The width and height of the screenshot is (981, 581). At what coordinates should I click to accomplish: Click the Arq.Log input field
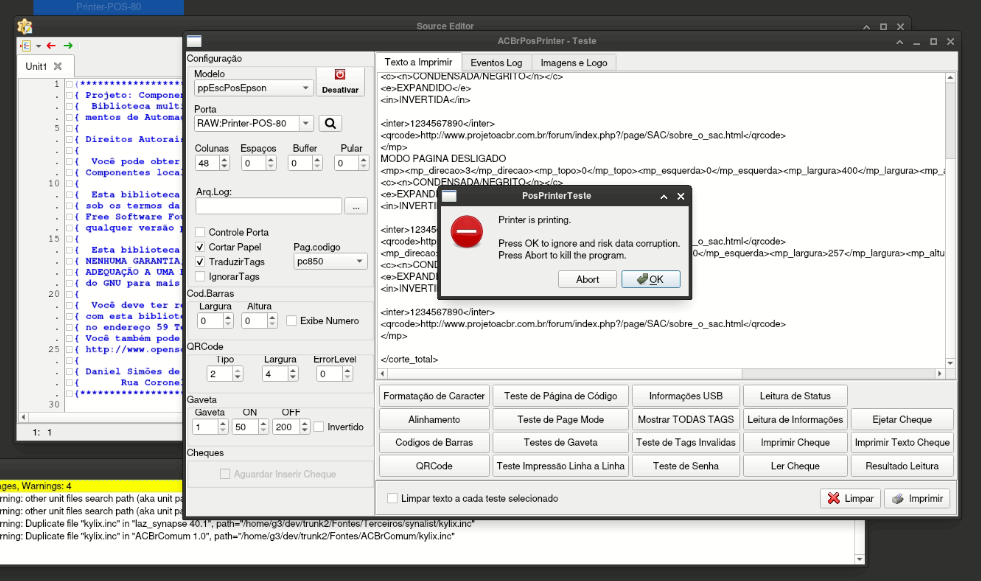[268, 206]
